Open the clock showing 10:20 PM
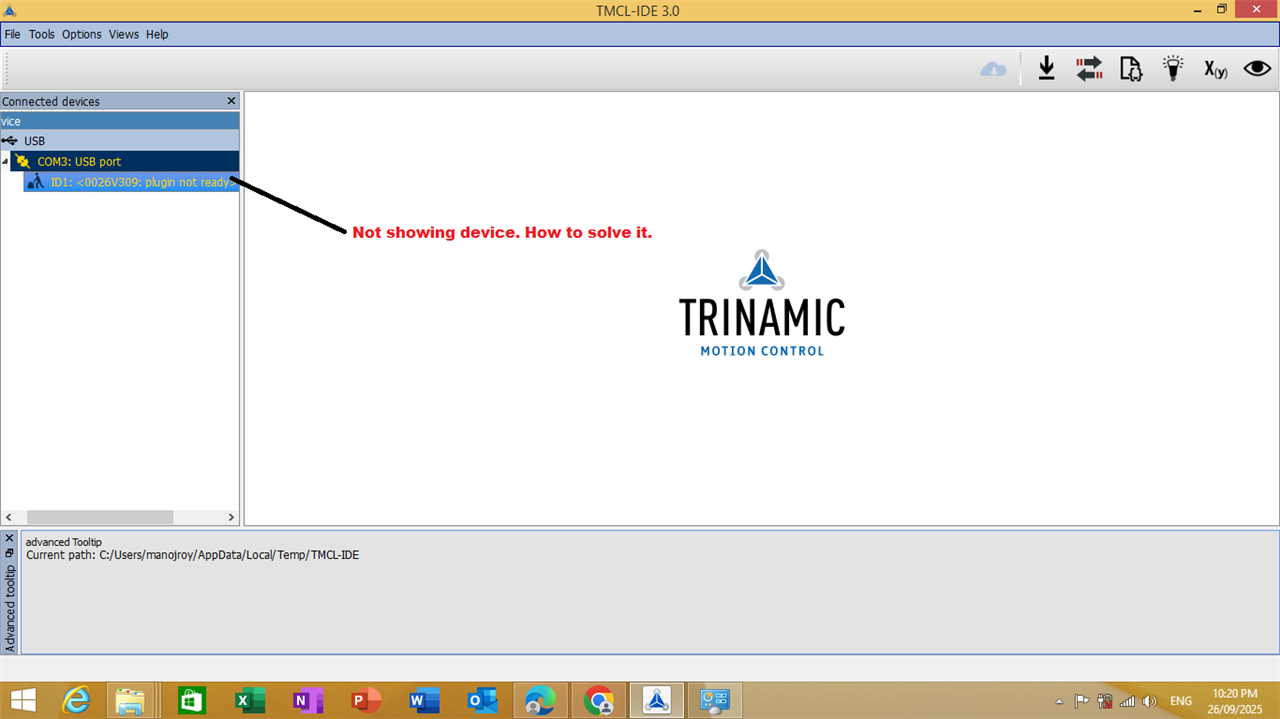 (x=1234, y=700)
